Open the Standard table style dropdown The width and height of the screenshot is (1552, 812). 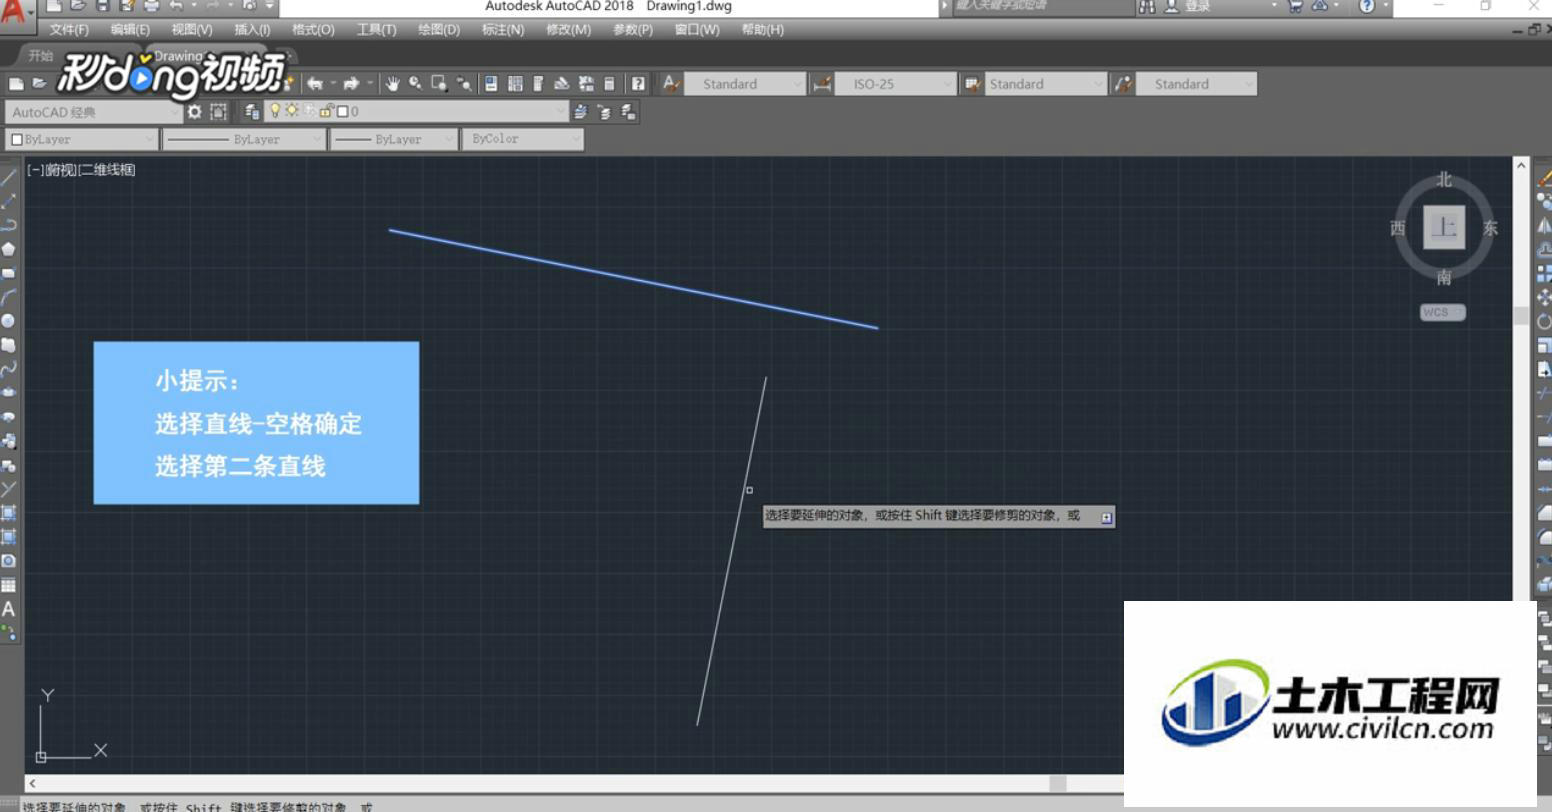[1046, 84]
